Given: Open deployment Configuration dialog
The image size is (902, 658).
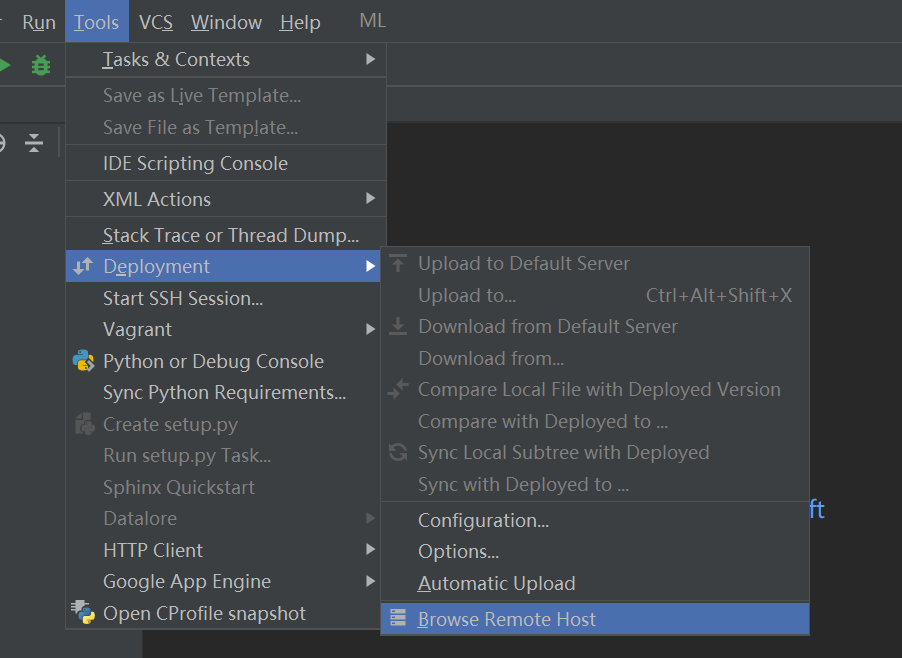Looking at the screenshot, I should pos(483,520).
